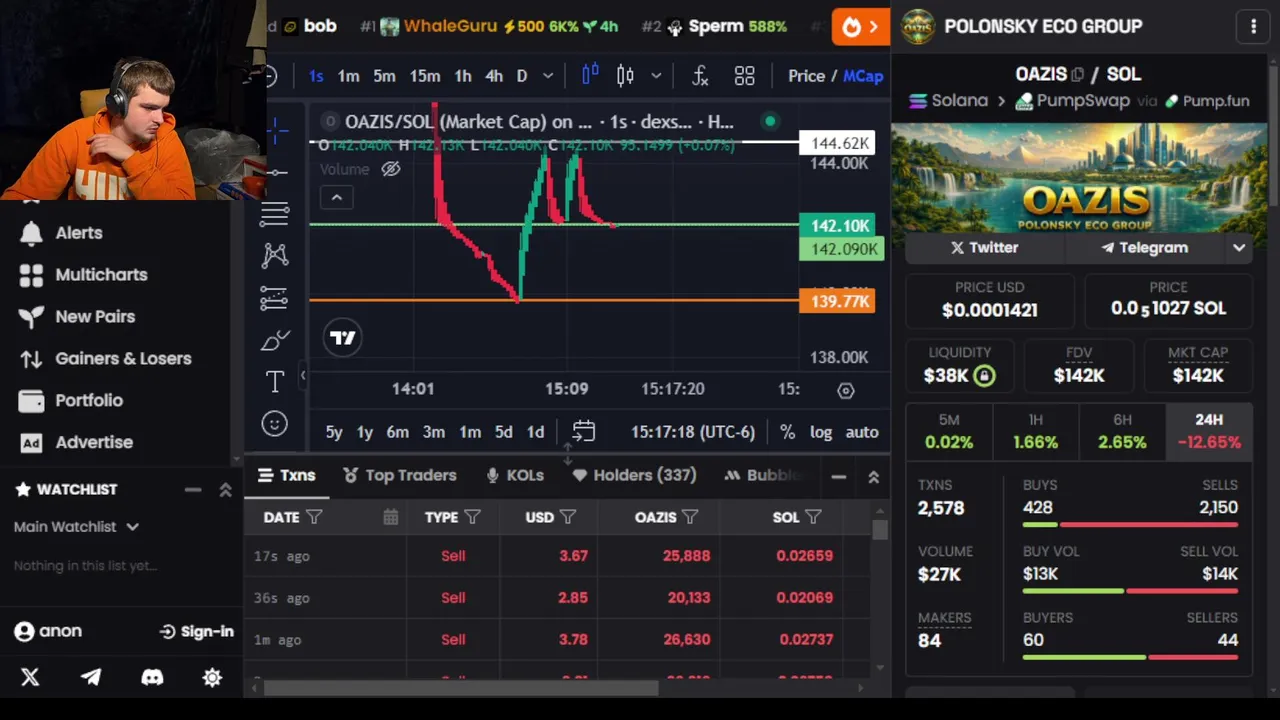Select the trend line drawing tool
The image size is (1280, 720).
click(276, 173)
